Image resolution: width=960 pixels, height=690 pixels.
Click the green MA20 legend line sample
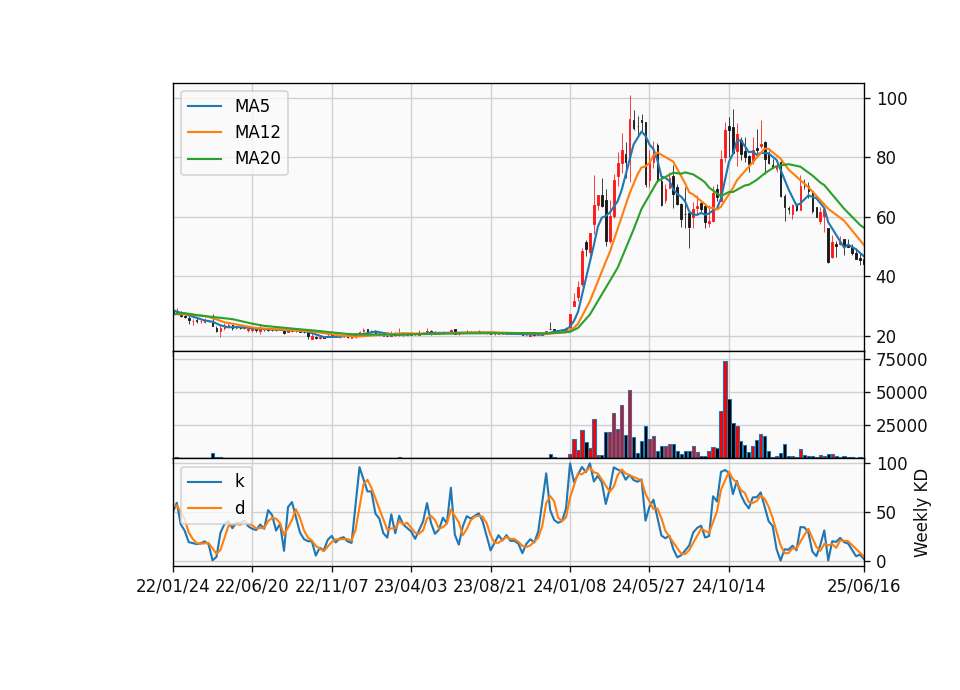click(x=204, y=158)
